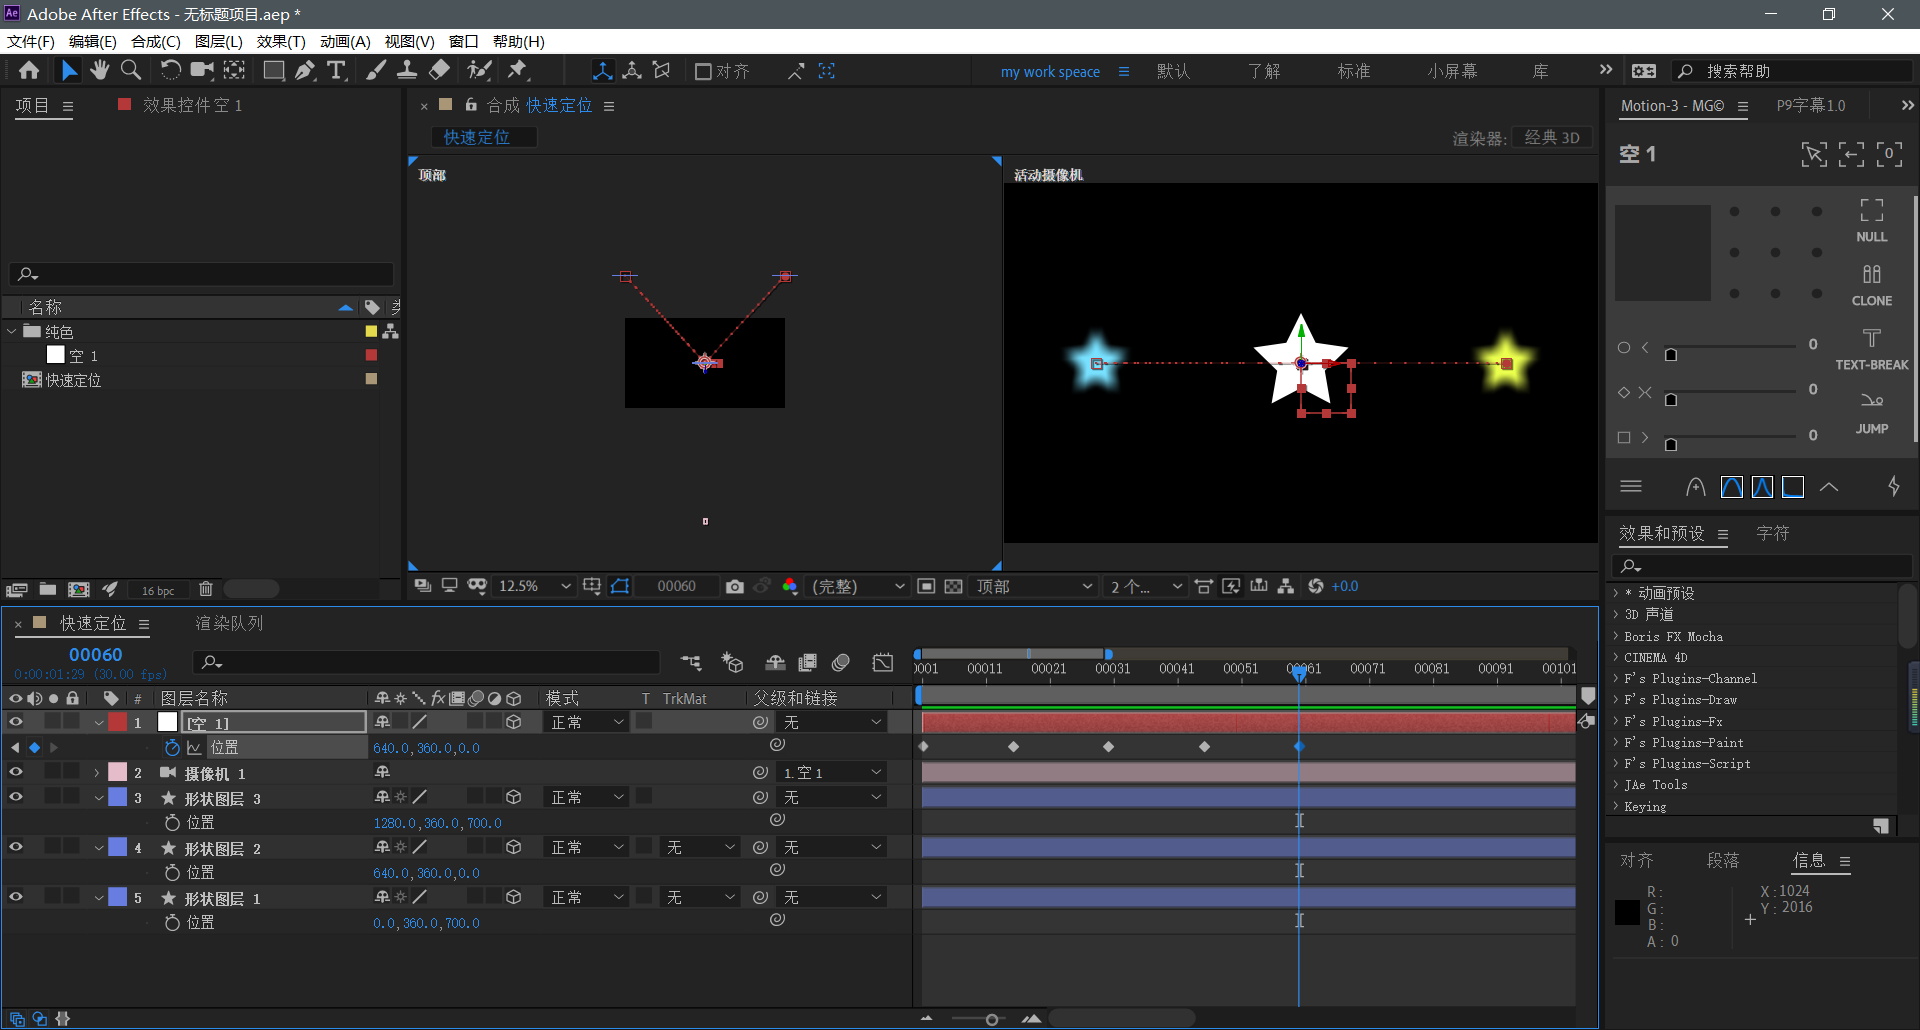The image size is (1920, 1030).
Task: Select the Hand tool
Action: point(99,70)
